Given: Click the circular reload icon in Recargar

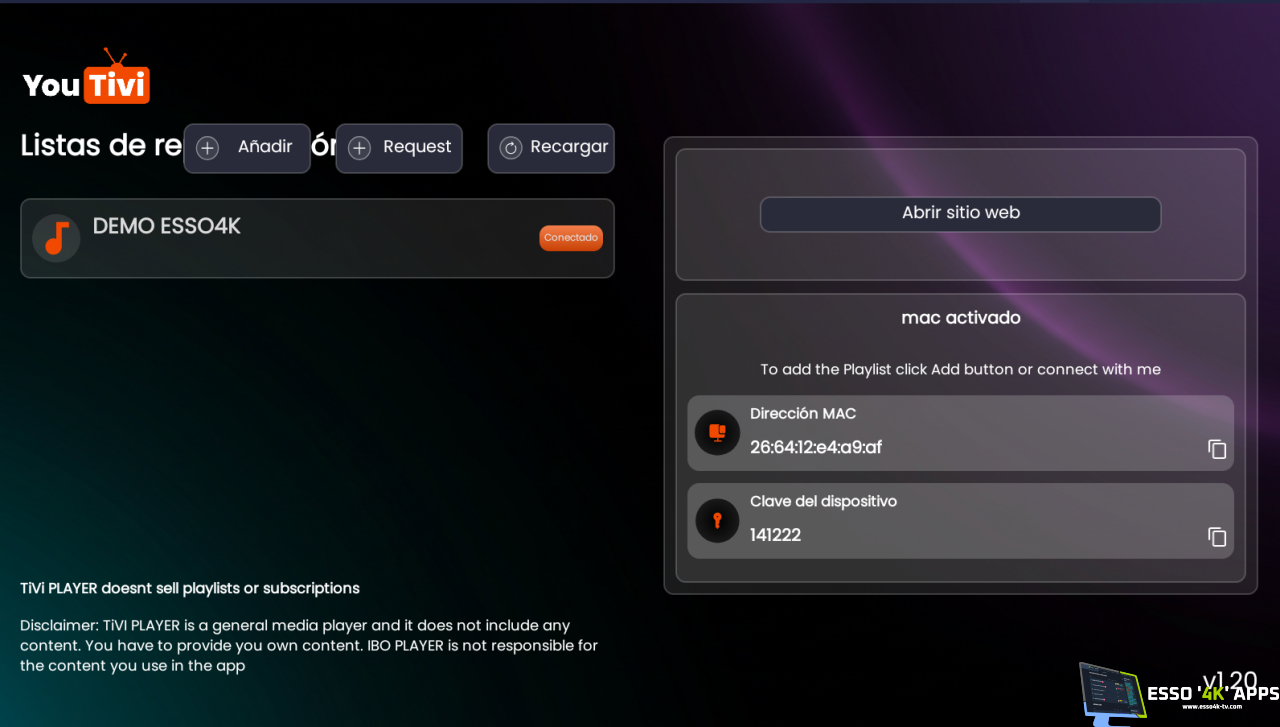Looking at the screenshot, I should tap(511, 148).
